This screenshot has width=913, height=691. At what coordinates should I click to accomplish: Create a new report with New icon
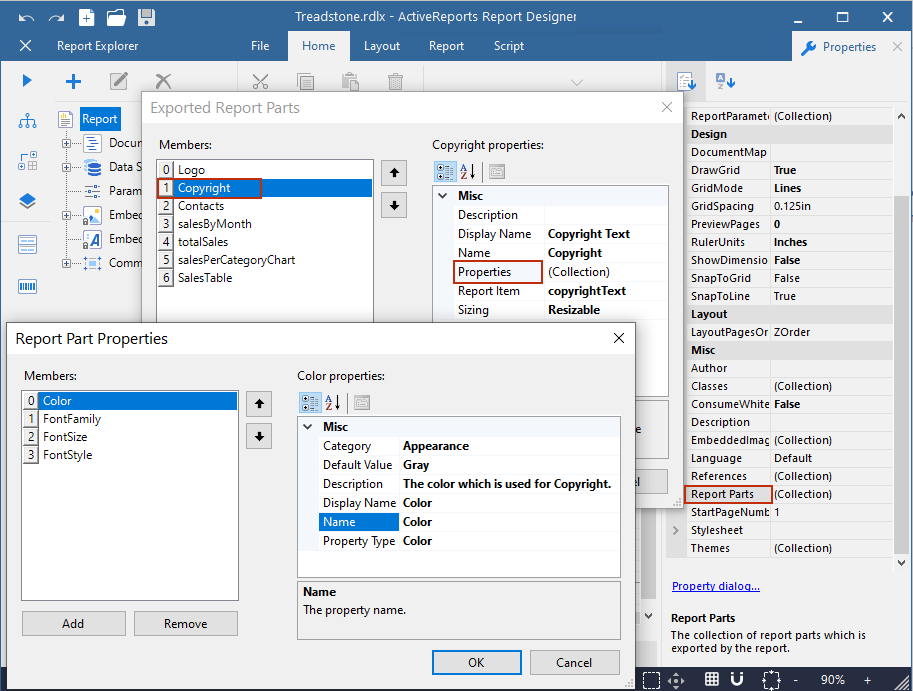click(x=86, y=17)
